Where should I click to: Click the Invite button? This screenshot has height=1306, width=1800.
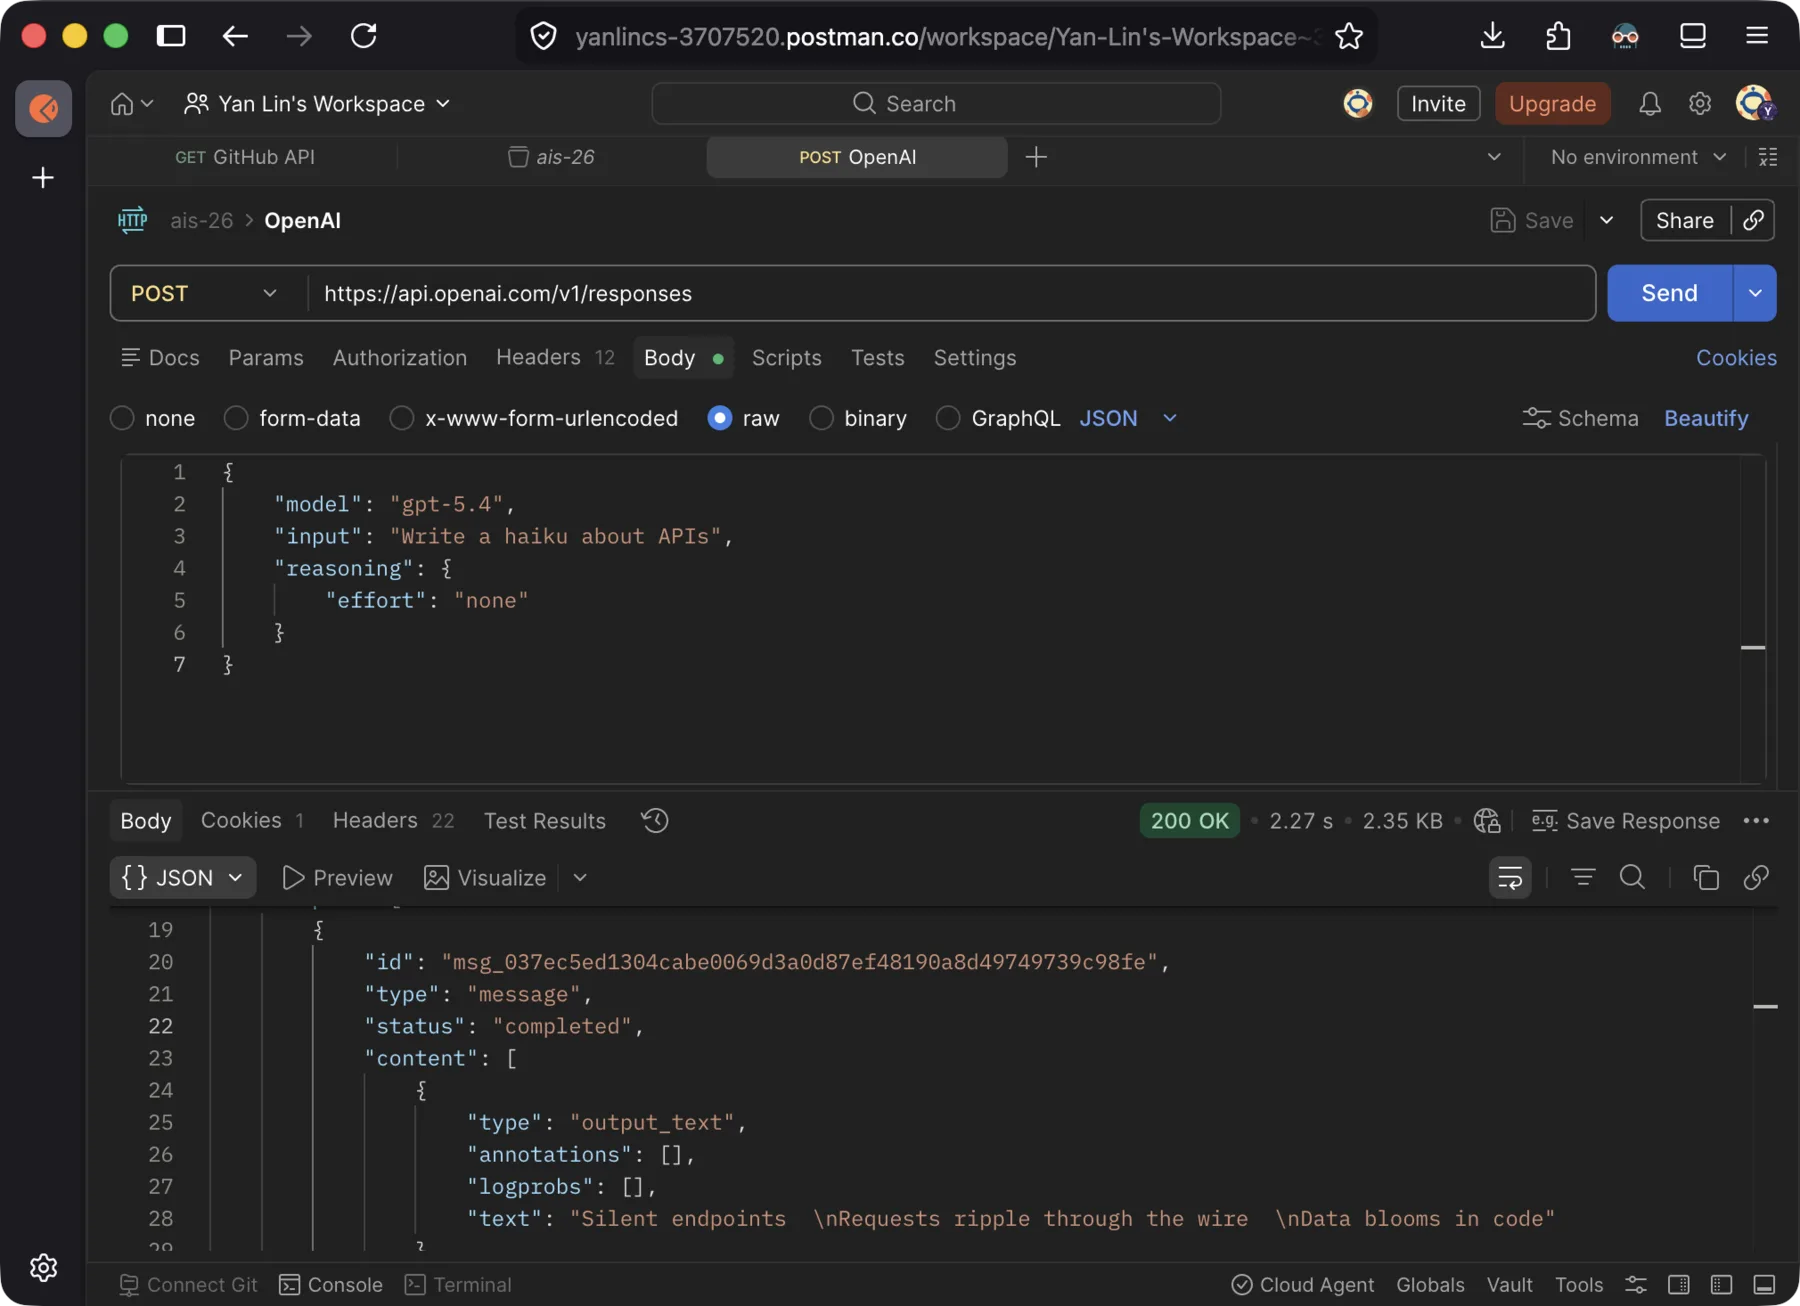coord(1438,104)
